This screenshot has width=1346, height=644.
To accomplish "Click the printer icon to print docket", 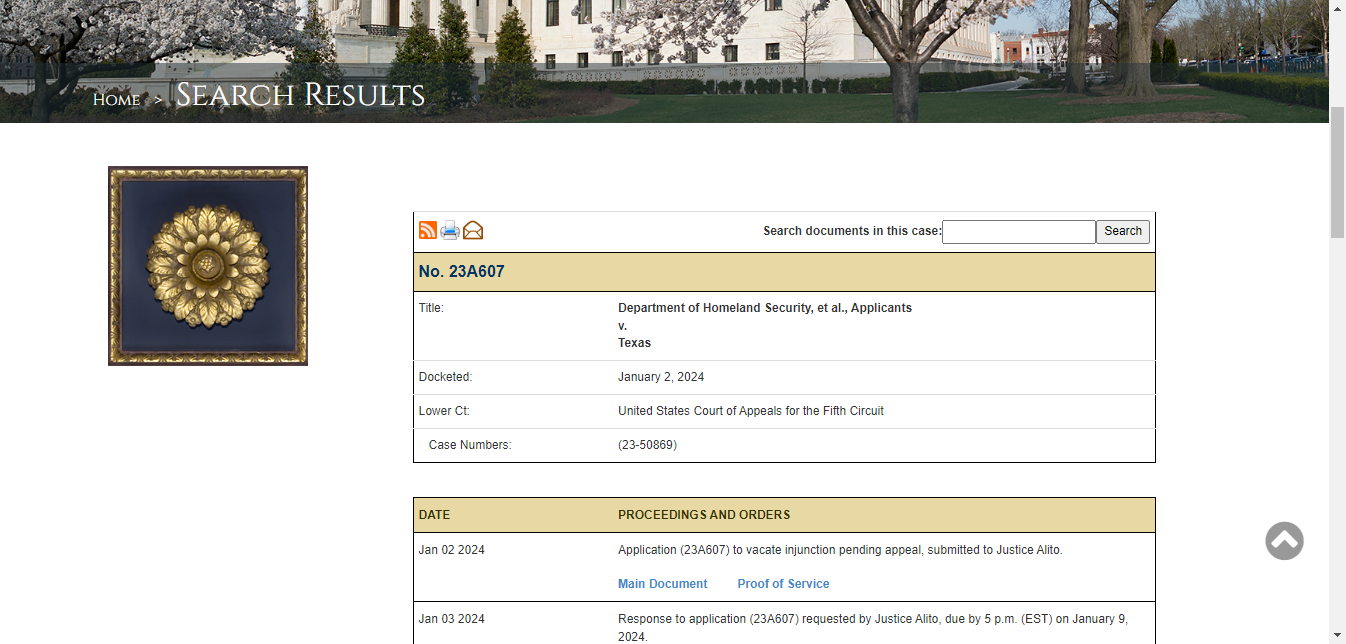I will point(450,230).
